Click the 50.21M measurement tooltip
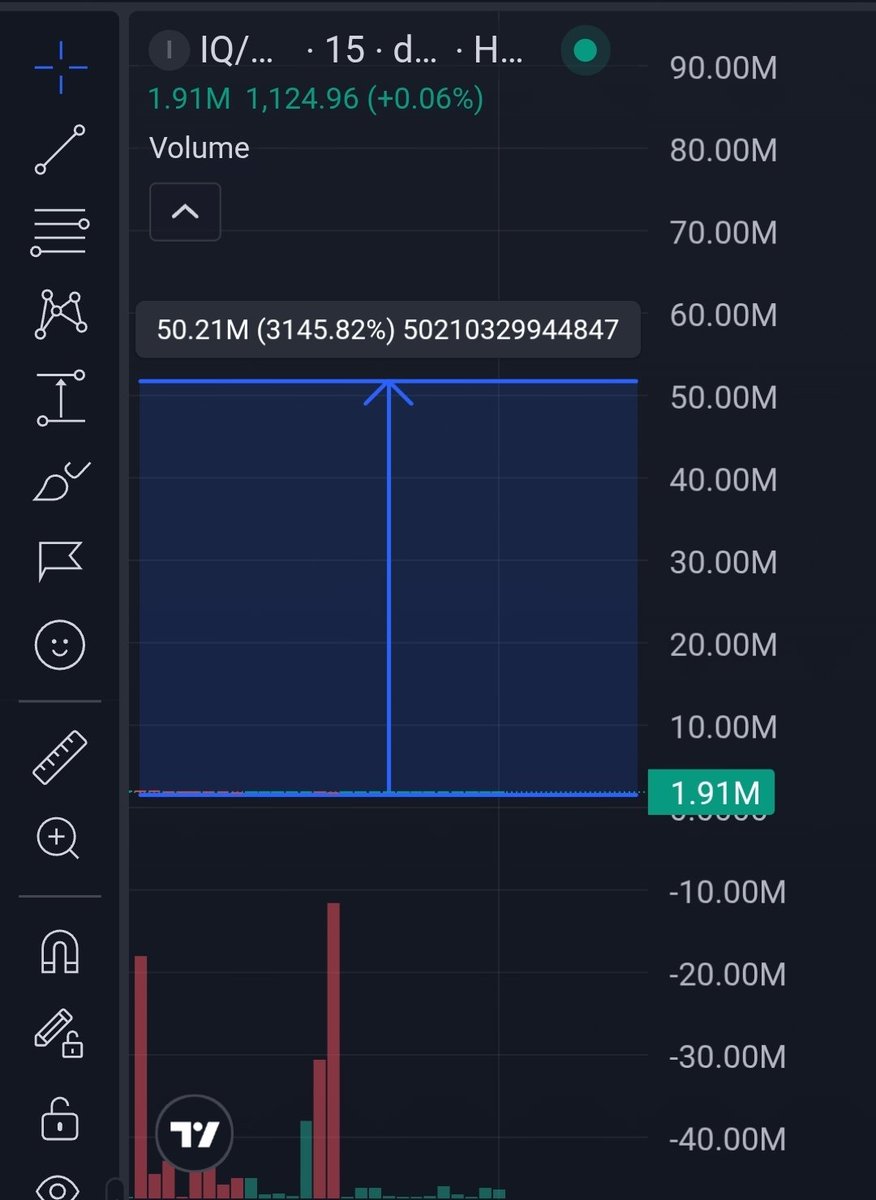Image resolution: width=876 pixels, height=1200 pixels. pyautogui.click(x=388, y=330)
